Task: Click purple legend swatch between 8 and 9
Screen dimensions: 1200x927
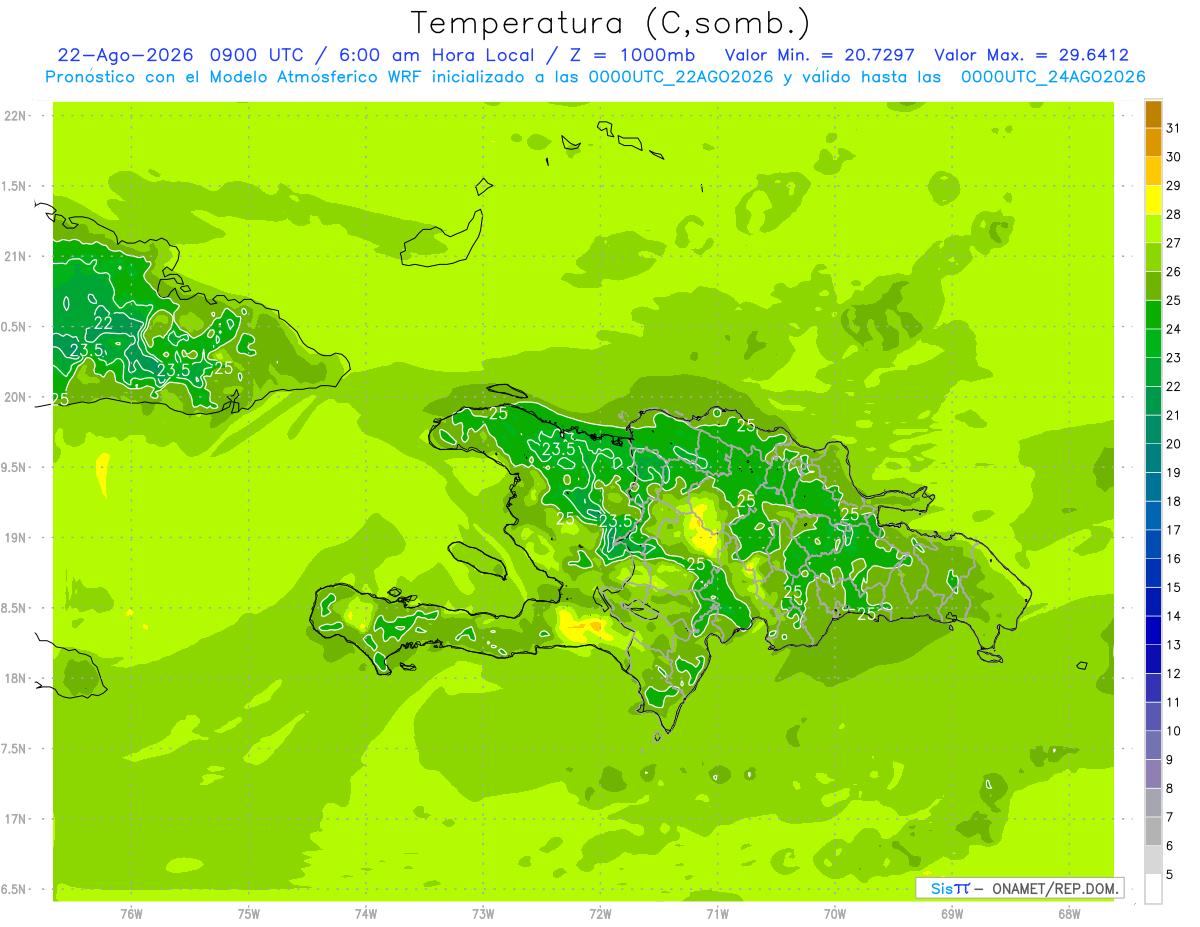Action: (1153, 774)
